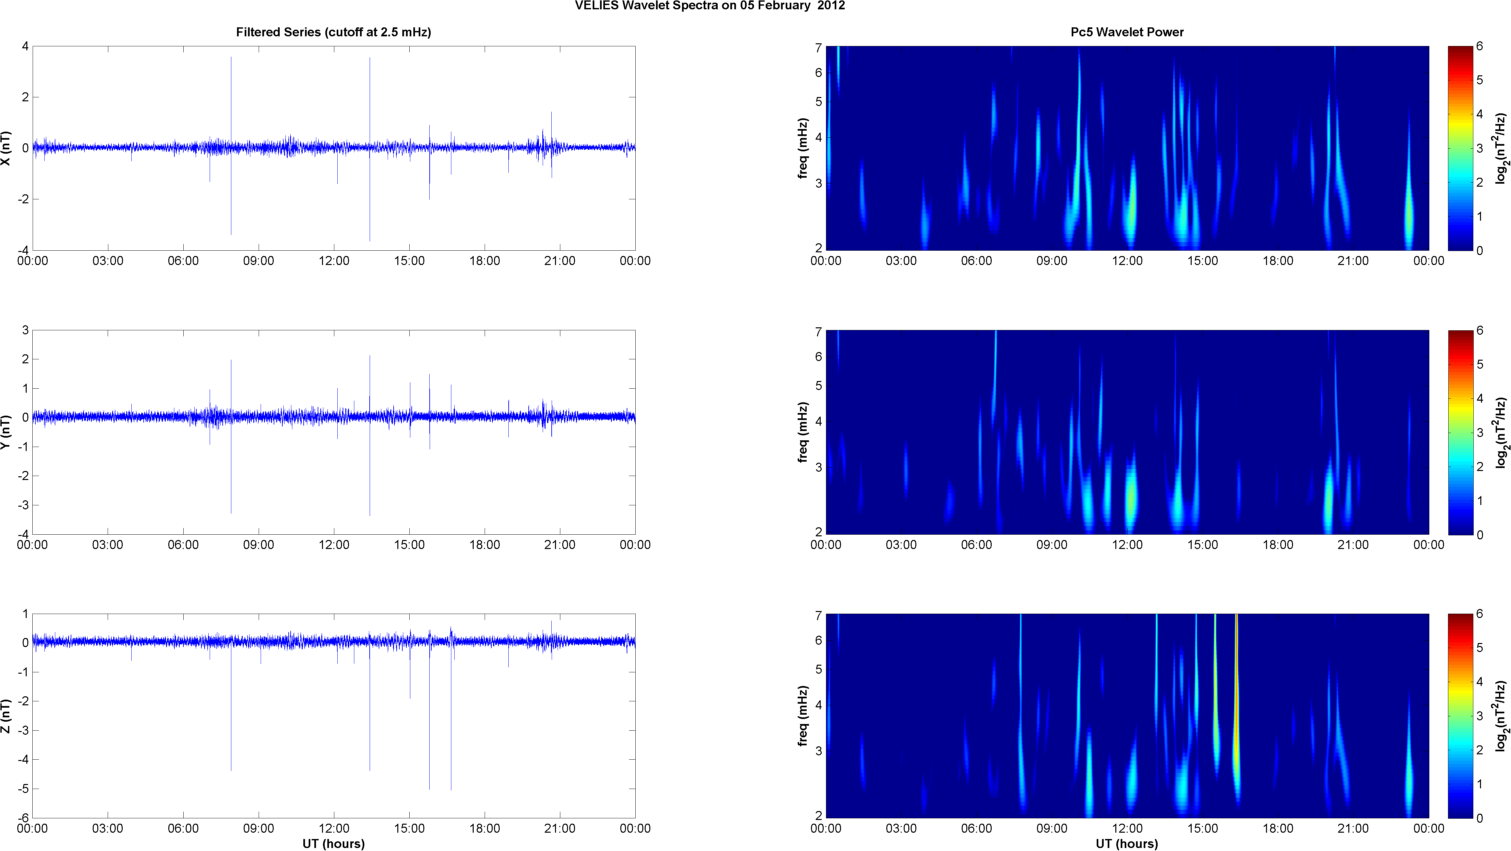The height and width of the screenshot is (851, 1511).
Task: Click the "Y (nT)" axis label
Action: pos(7,432)
